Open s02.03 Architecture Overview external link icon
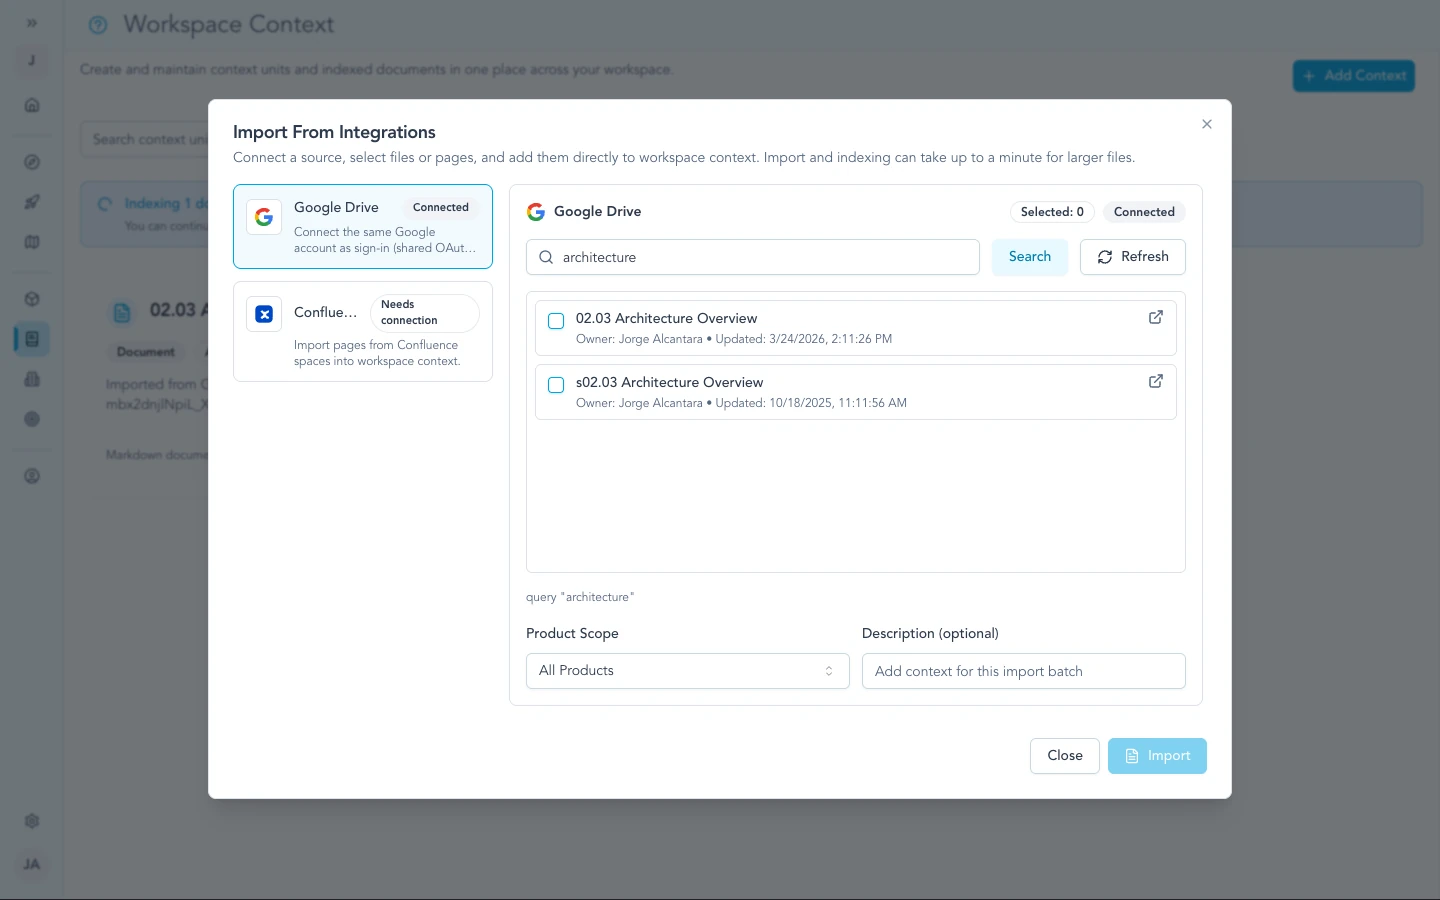The image size is (1440, 900). point(1155,382)
